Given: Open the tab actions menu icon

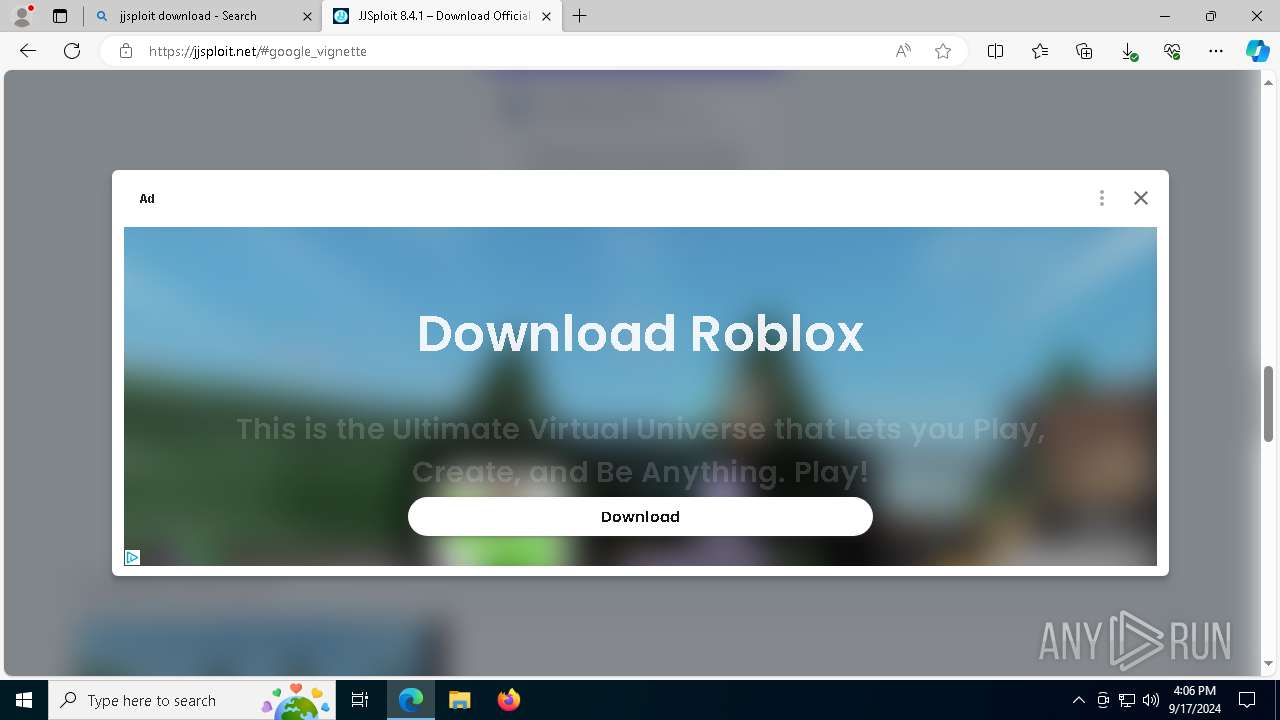Looking at the screenshot, I should click(x=60, y=16).
